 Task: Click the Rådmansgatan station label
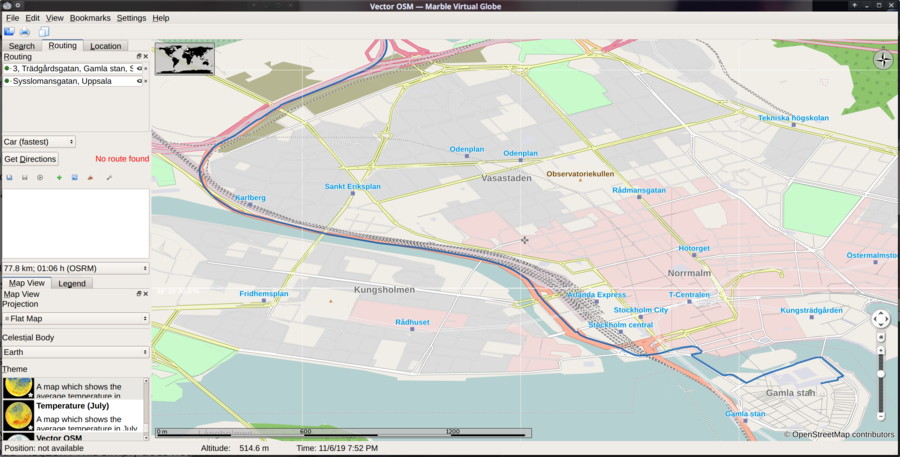639,190
